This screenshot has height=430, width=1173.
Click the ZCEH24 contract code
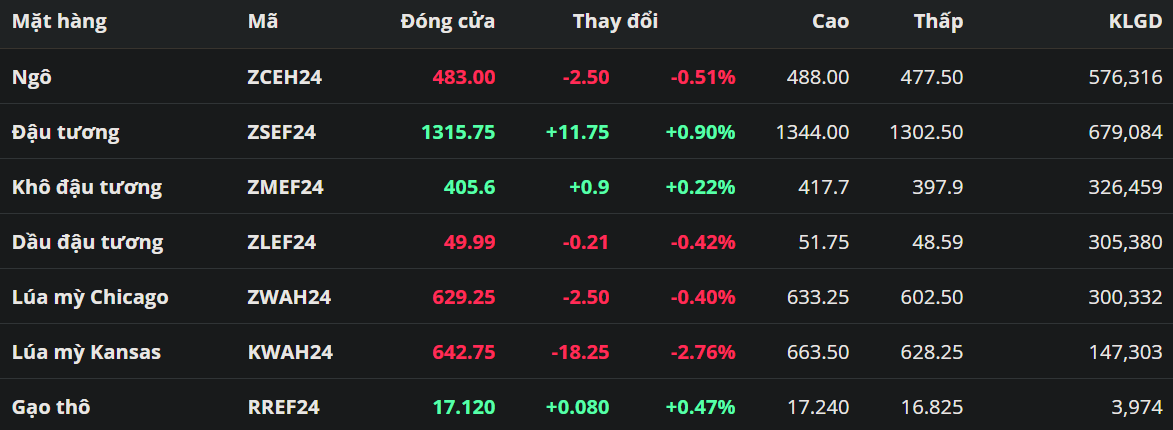[284, 77]
